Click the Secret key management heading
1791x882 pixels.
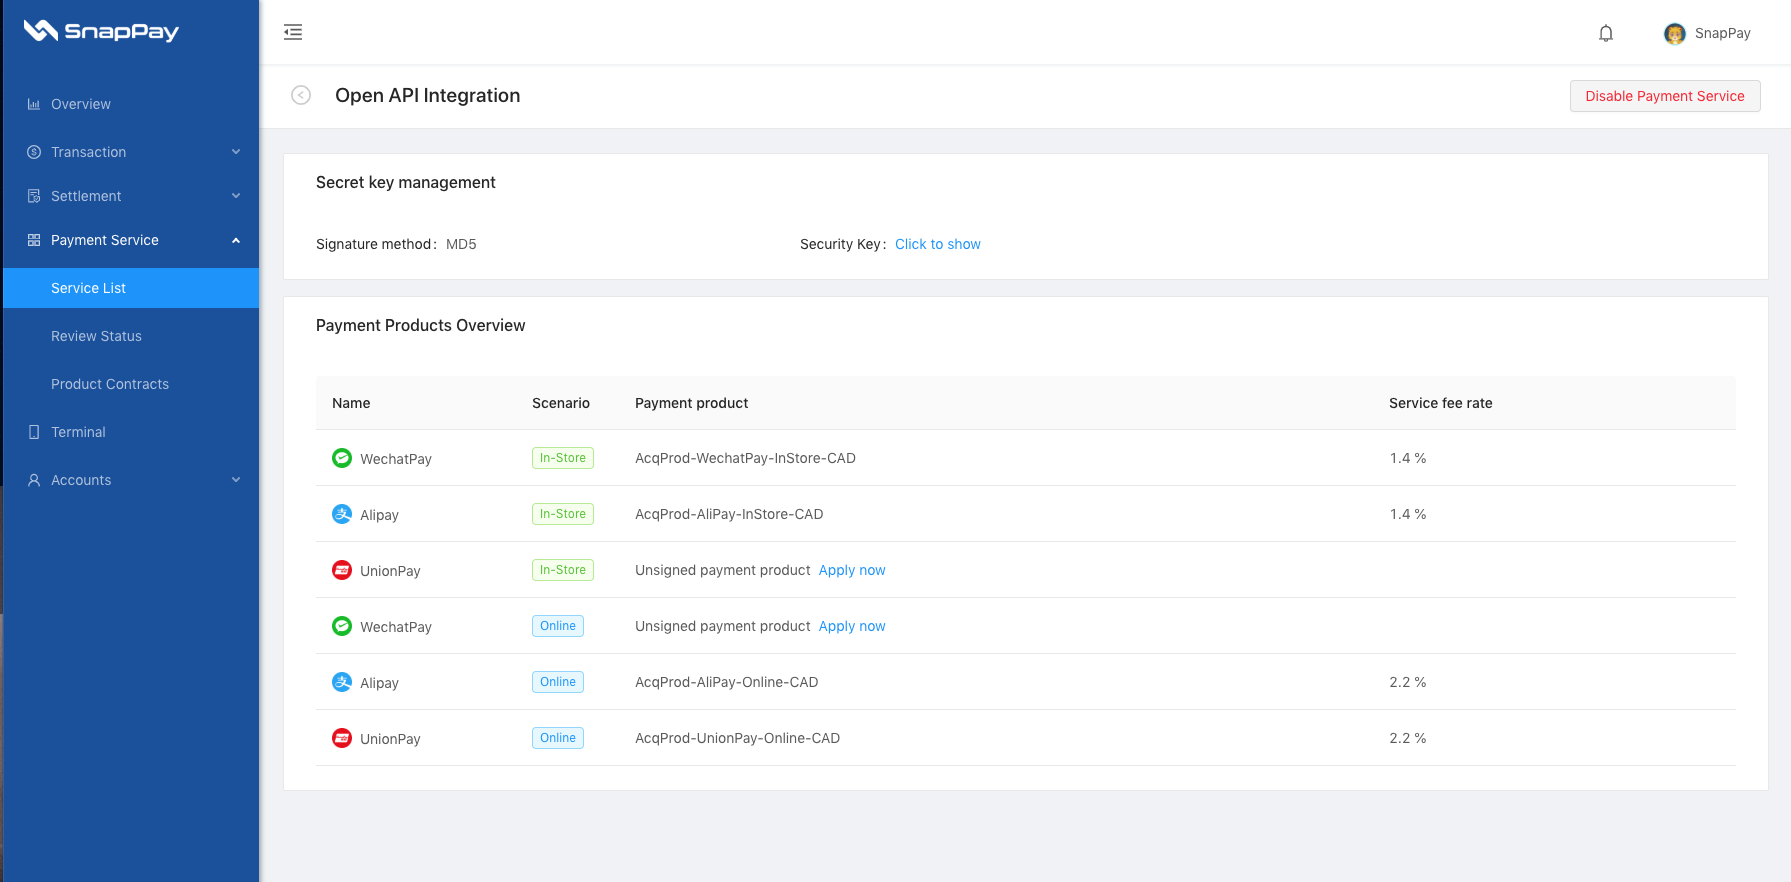(405, 182)
